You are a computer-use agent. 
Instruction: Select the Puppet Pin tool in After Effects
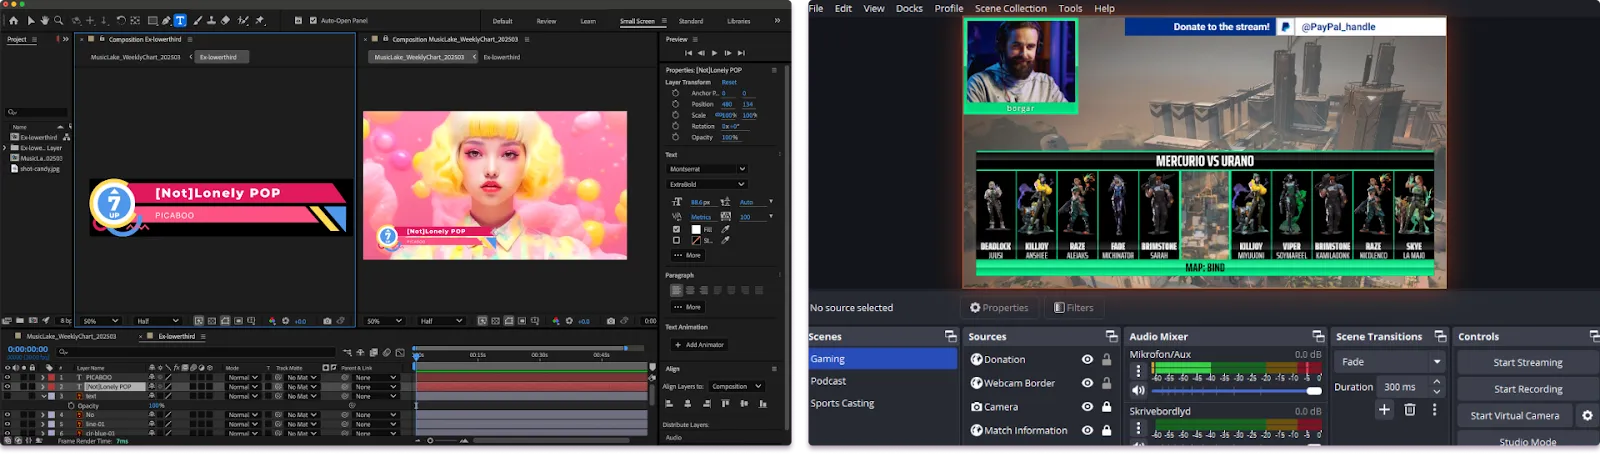[x=260, y=20]
